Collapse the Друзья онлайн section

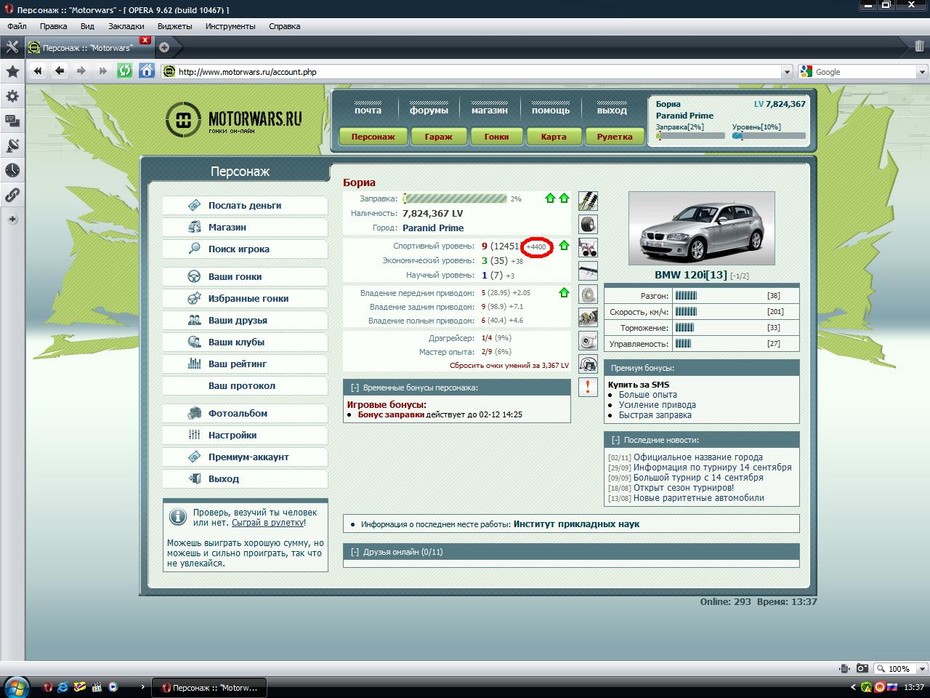[355, 552]
